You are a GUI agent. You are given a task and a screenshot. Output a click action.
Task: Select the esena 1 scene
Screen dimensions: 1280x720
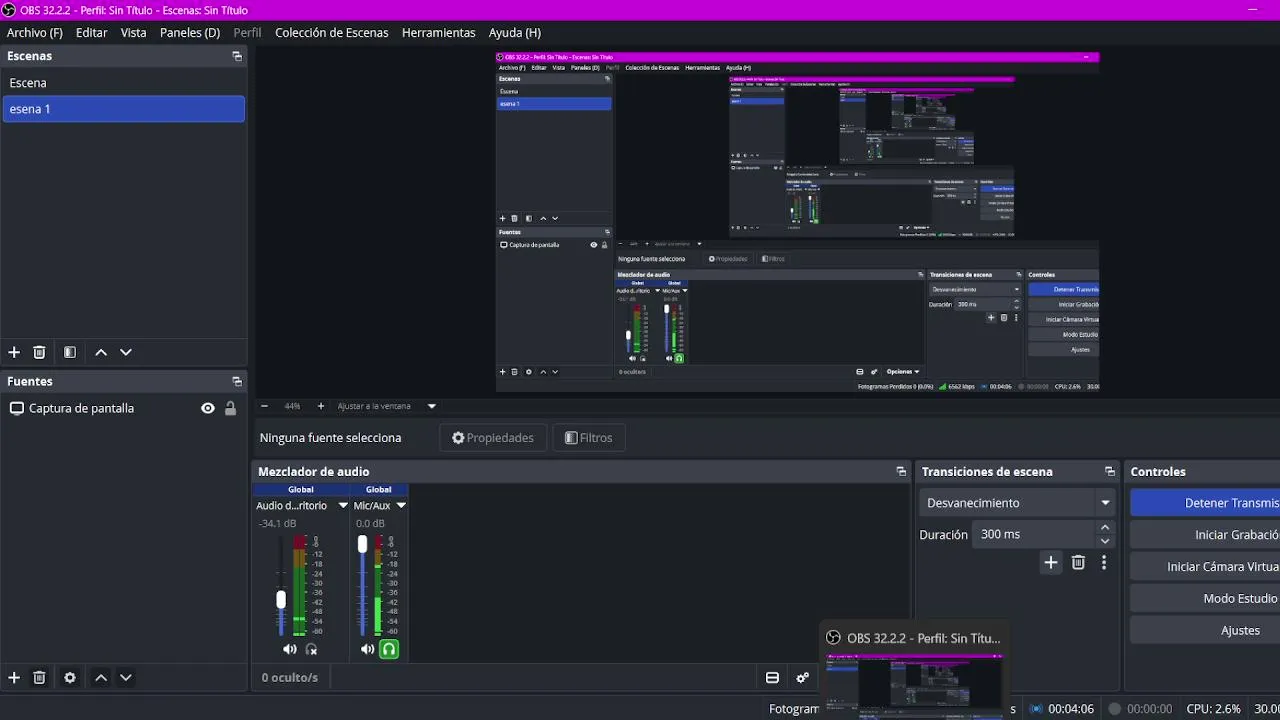[x=124, y=109]
